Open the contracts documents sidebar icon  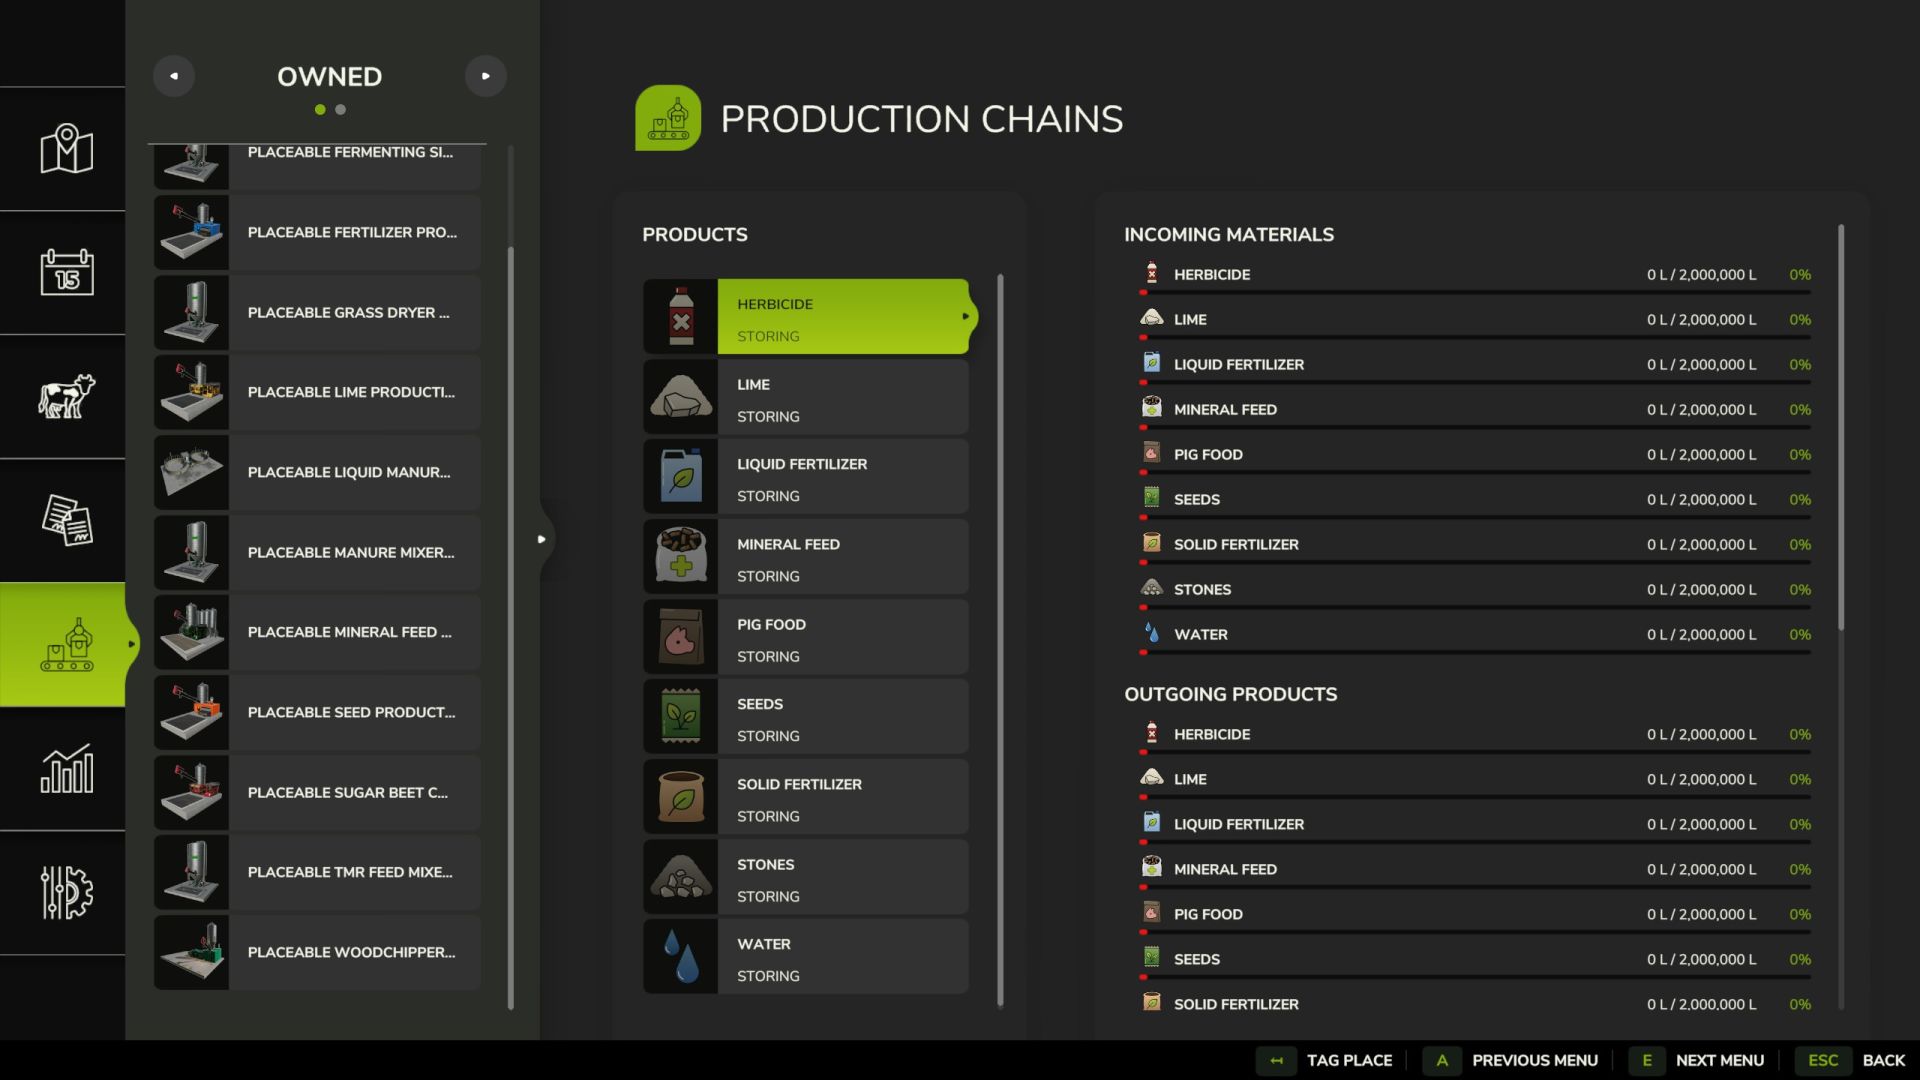coord(66,520)
